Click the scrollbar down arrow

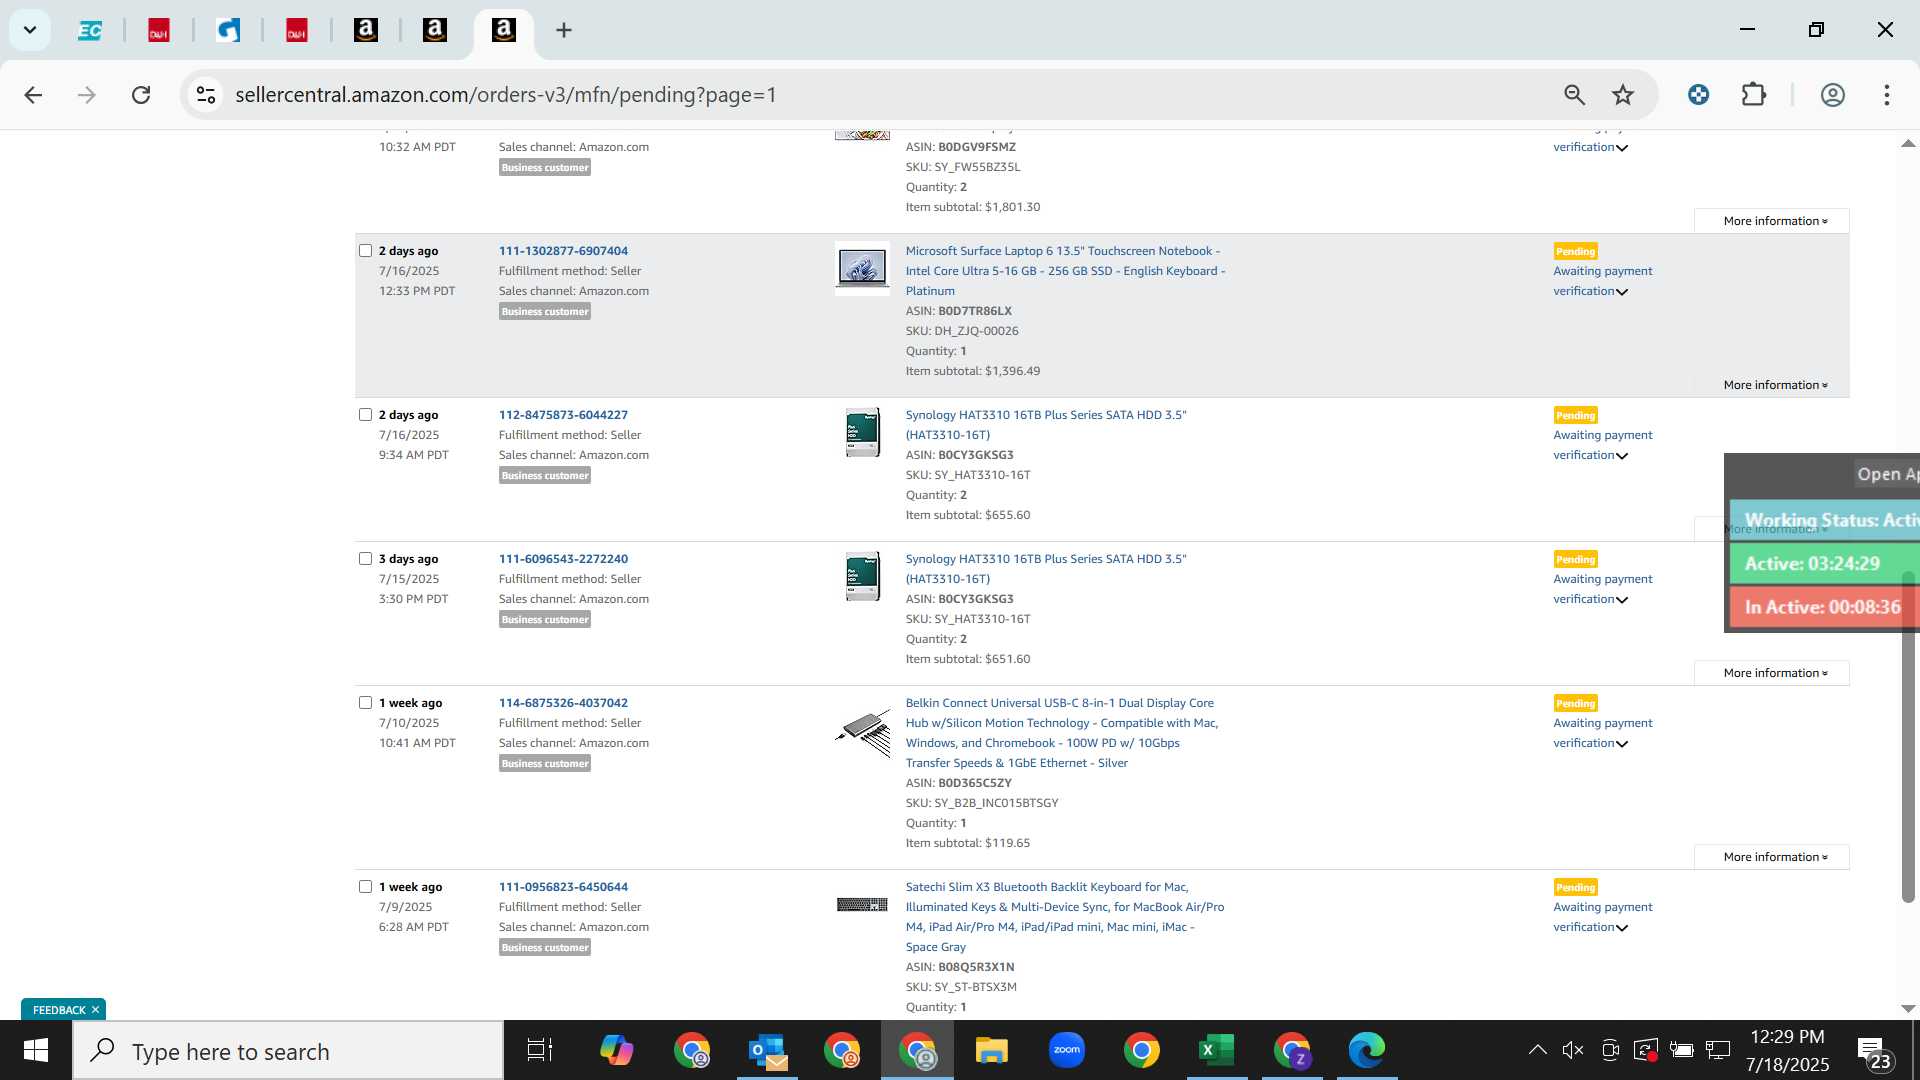tap(1908, 1009)
